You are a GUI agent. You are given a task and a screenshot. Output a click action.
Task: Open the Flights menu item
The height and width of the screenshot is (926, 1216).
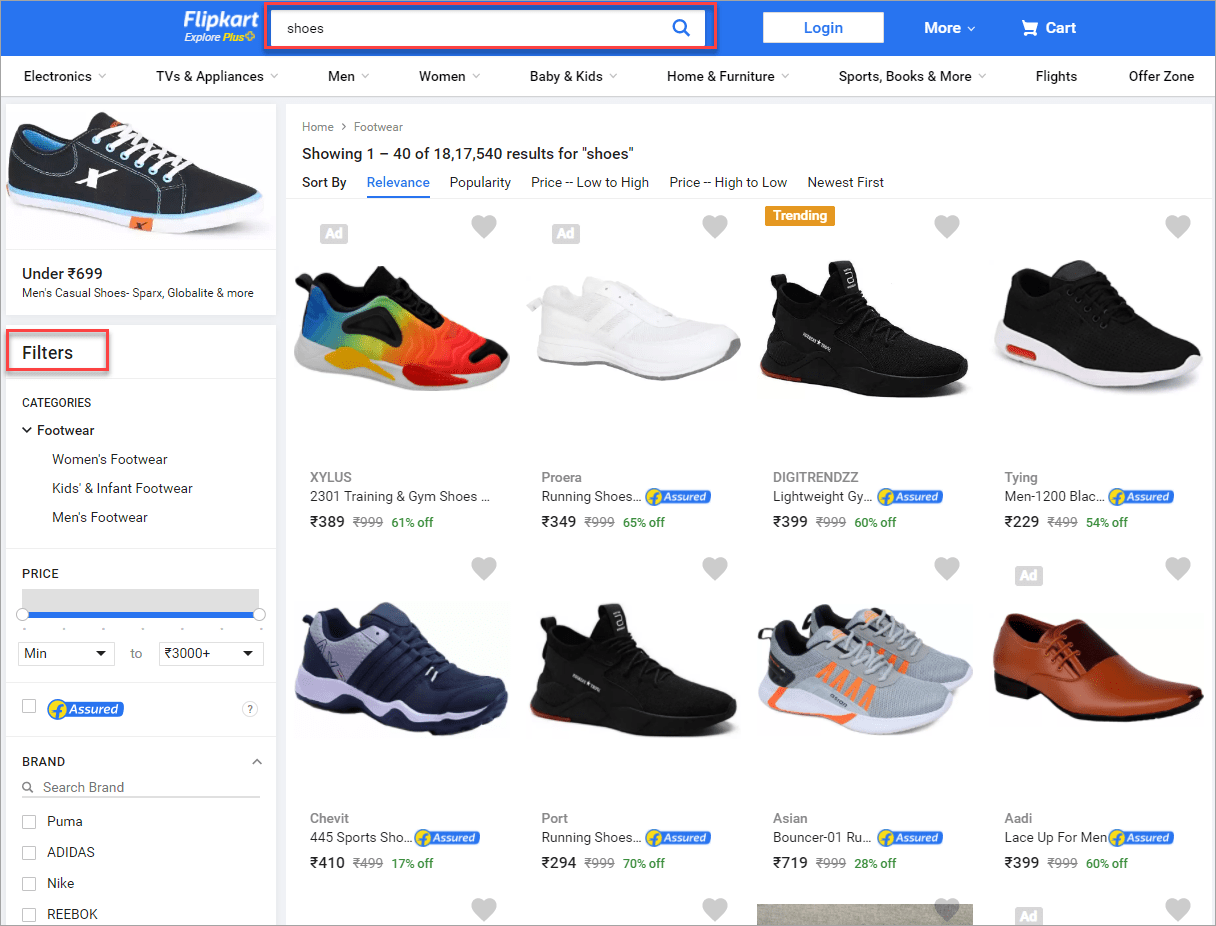1056,76
